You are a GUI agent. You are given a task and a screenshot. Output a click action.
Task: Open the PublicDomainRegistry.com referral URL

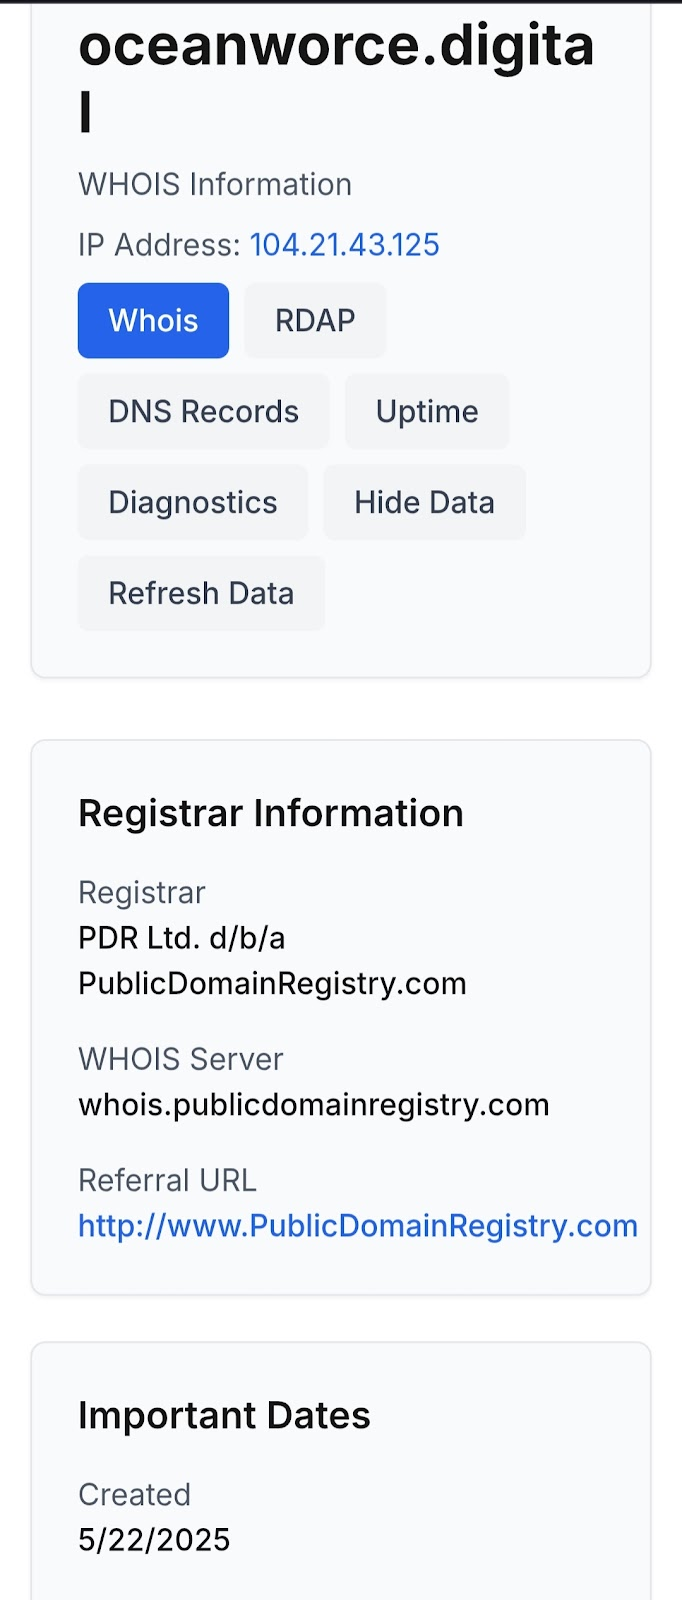(x=358, y=1225)
